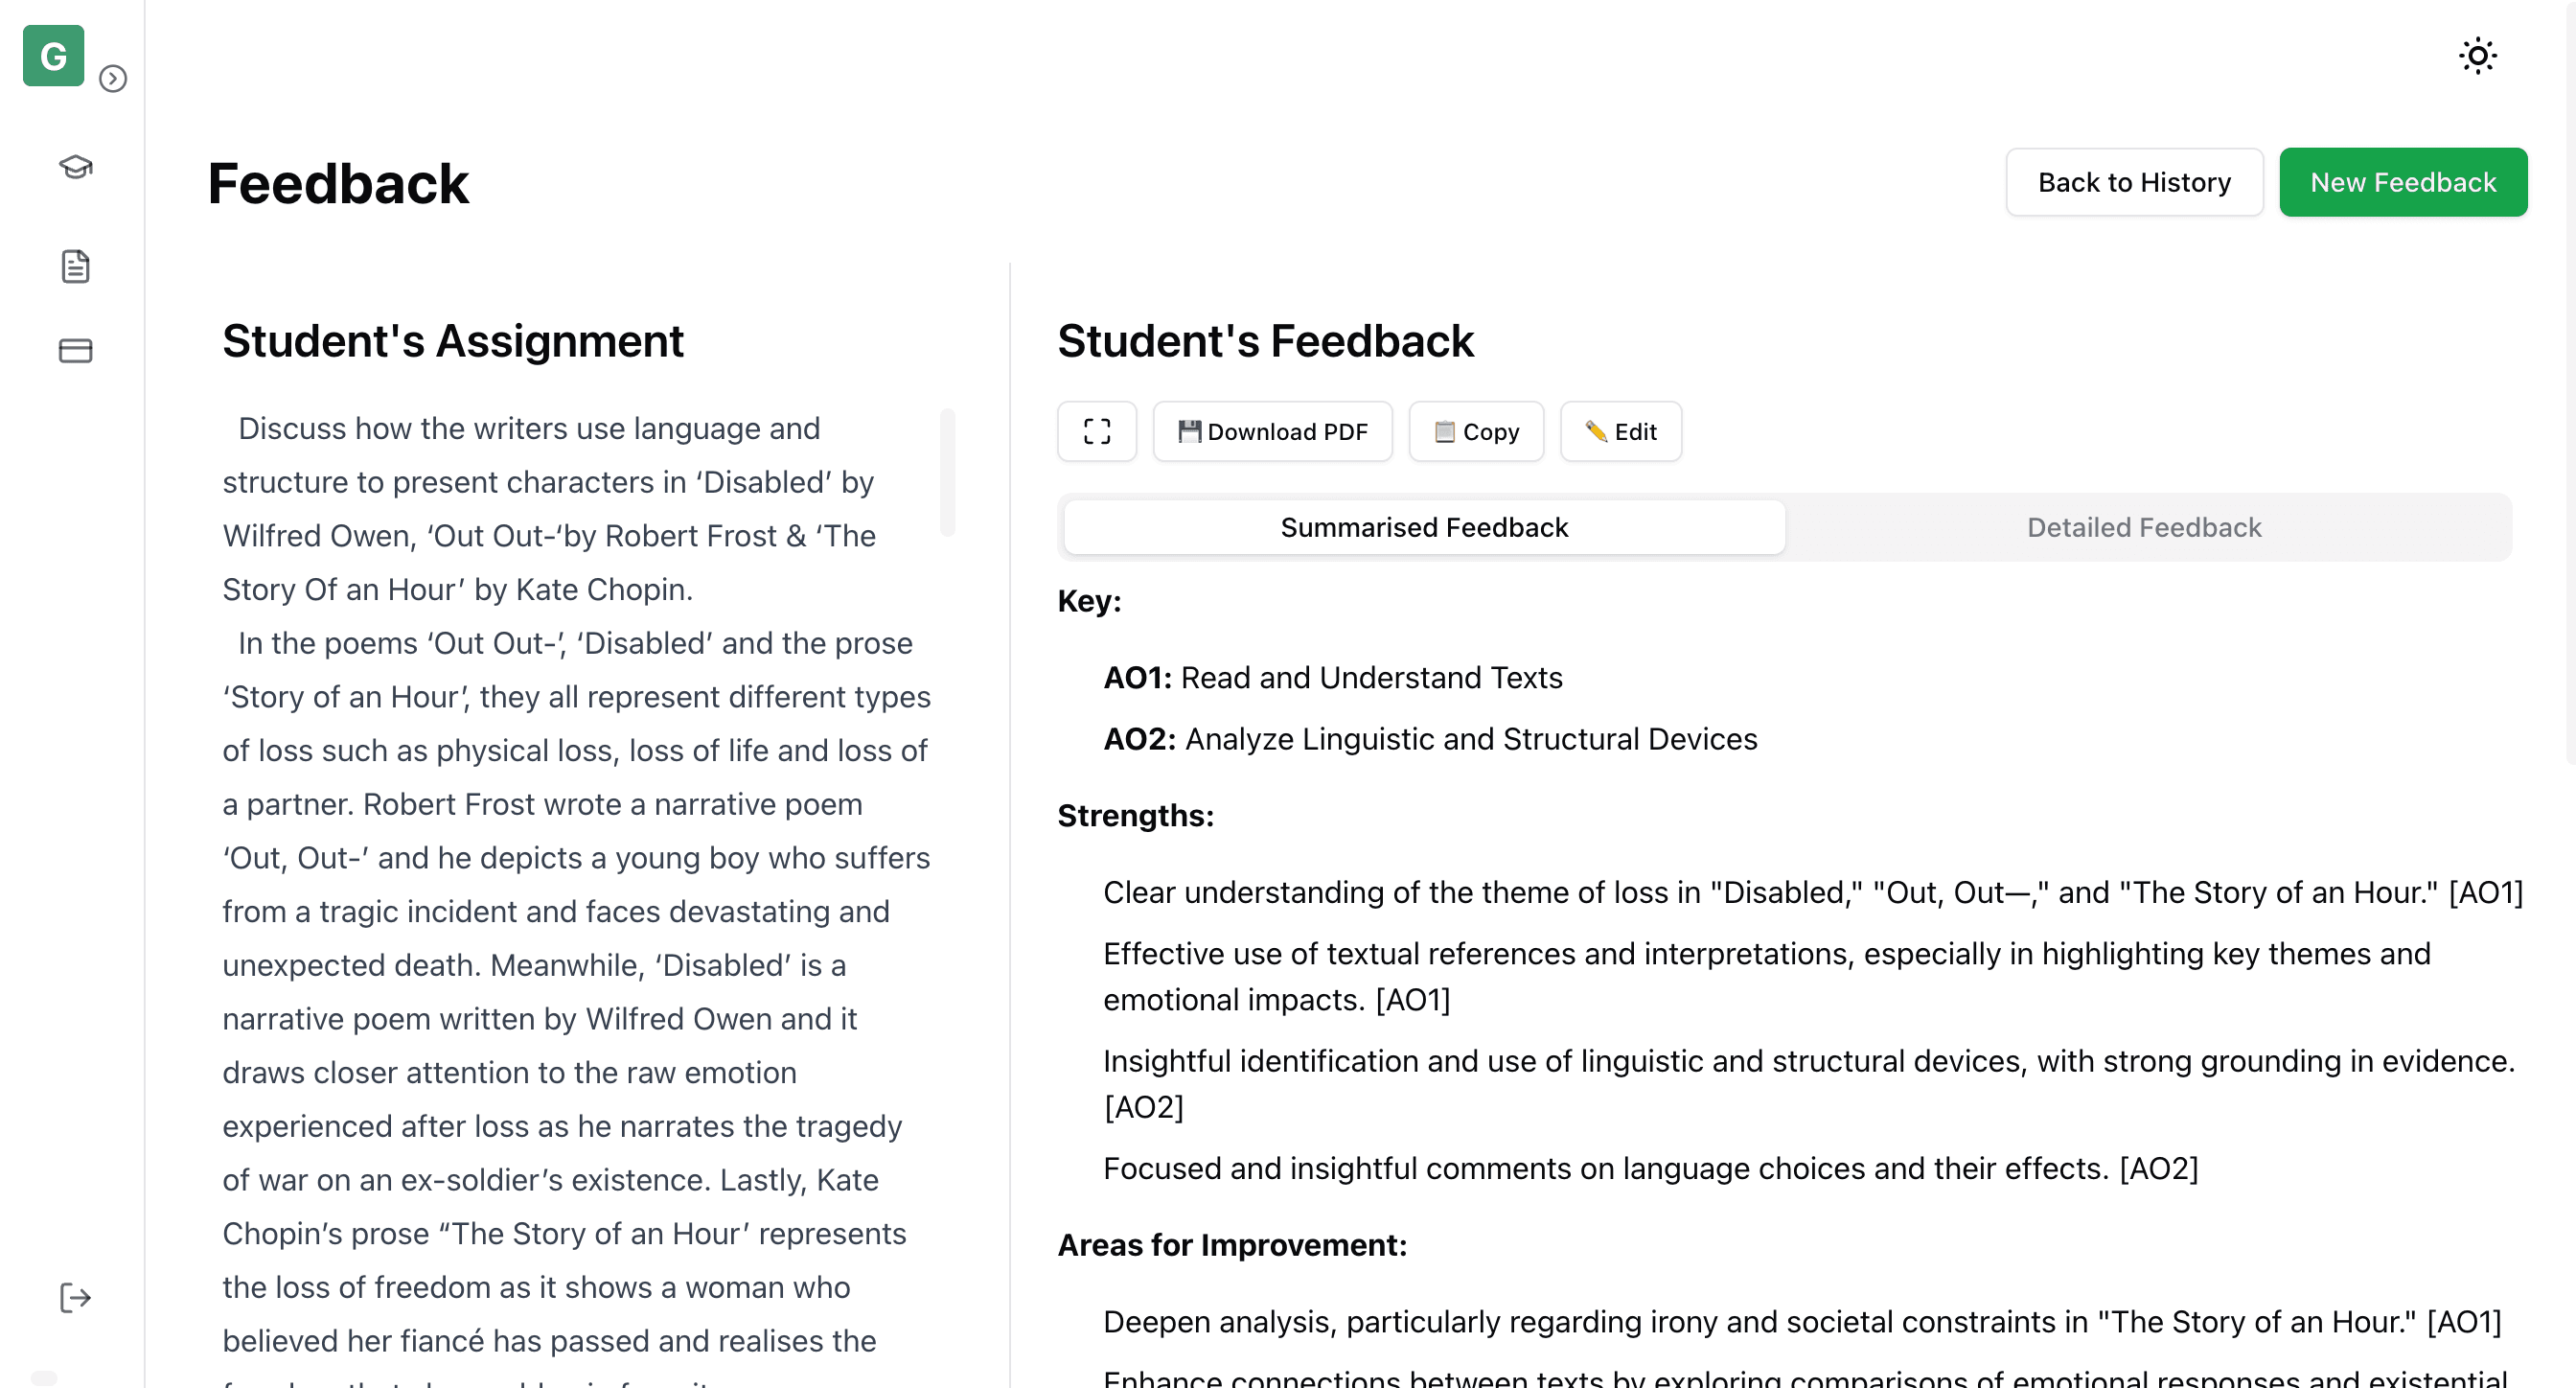Screen dimensions: 2576x1388
Task: Go Back to History
Action: [2133, 182]
